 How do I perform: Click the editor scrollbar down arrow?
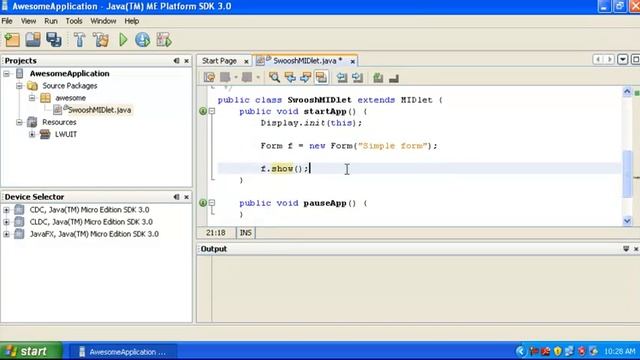coord(627,221)
